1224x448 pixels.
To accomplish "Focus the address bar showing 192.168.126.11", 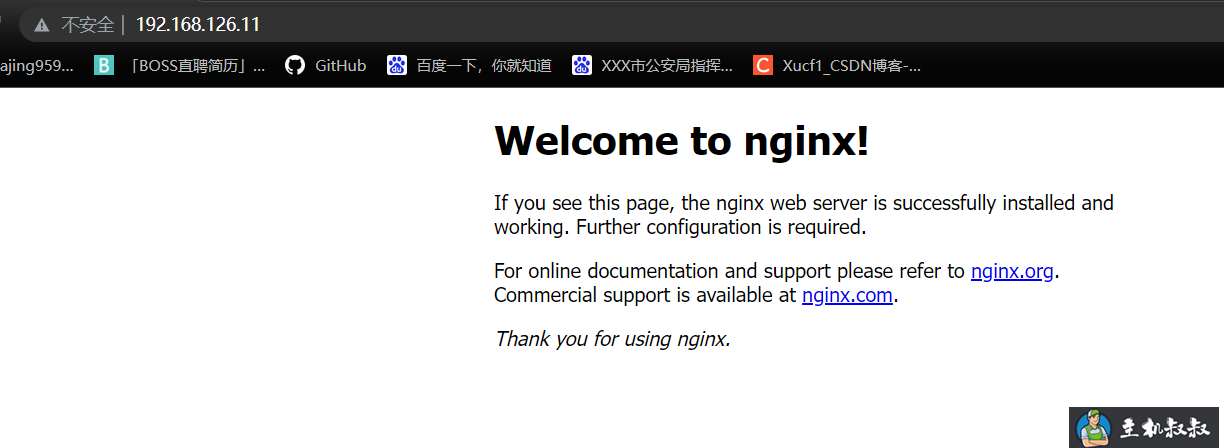I will click(x=197, y=24).
